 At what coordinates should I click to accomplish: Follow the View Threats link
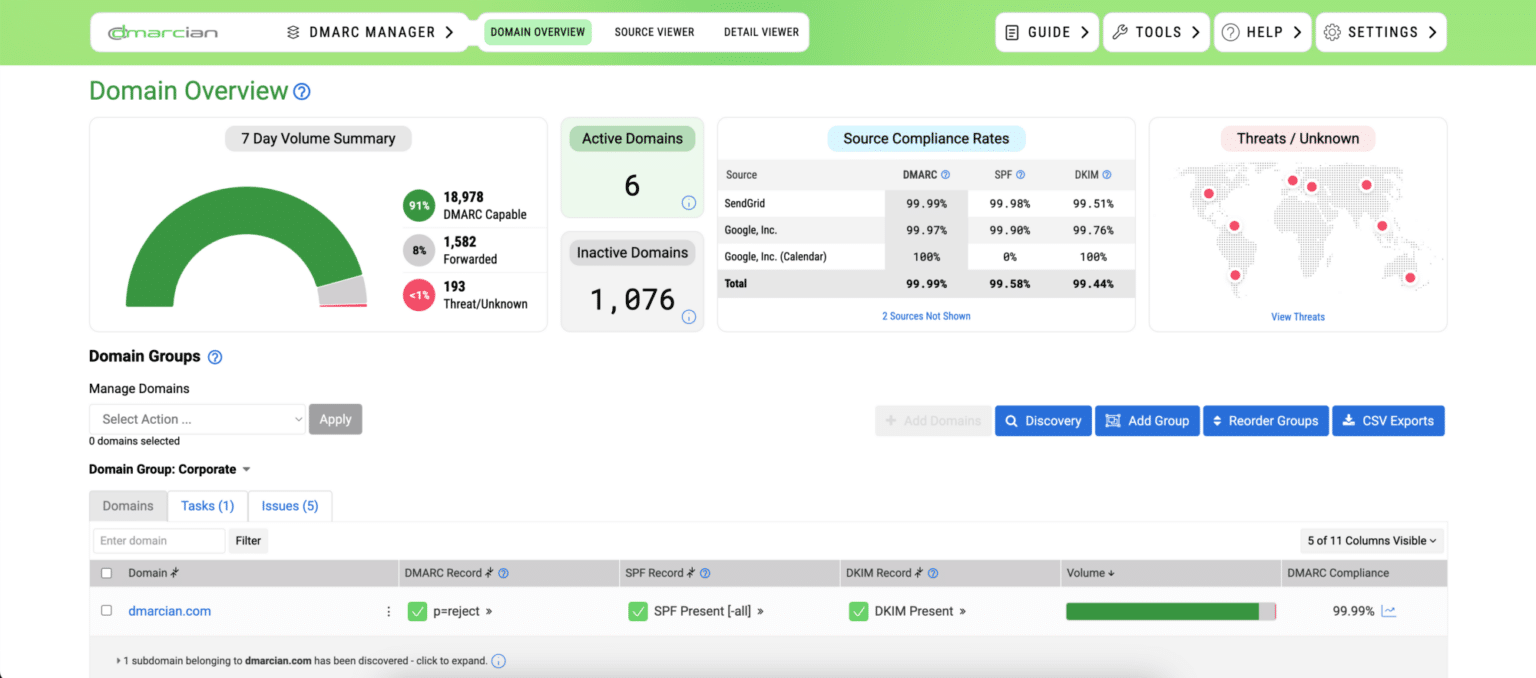[1297, 317]
